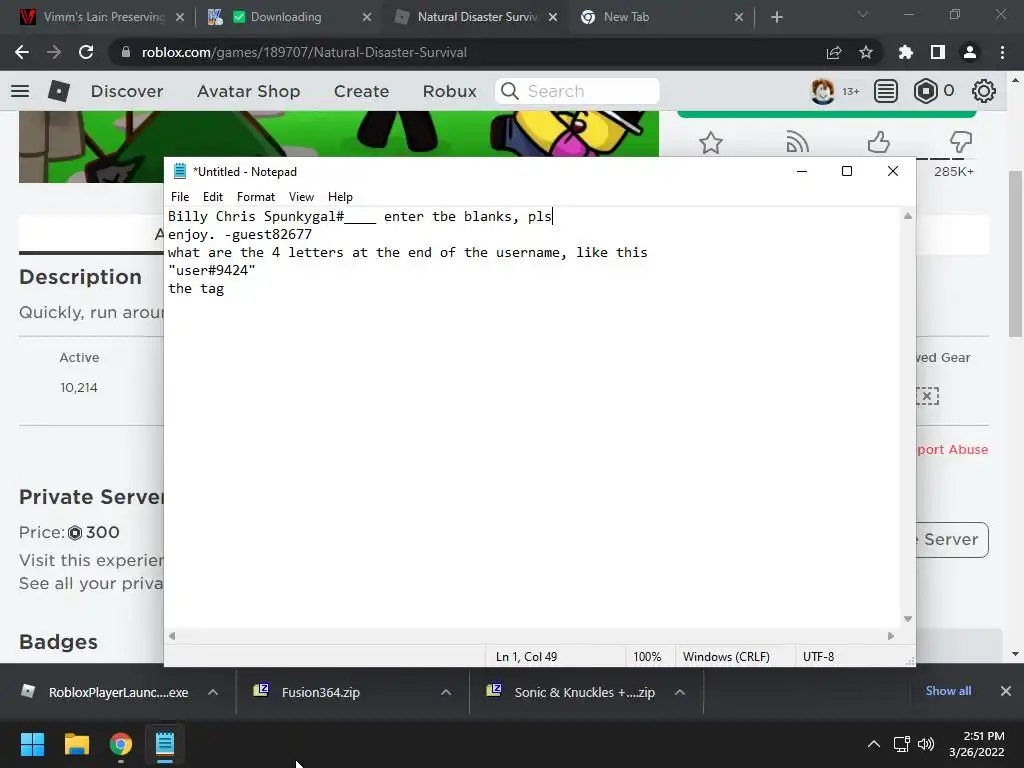Viewport: 1024px width, 768px height.
Task: Click the clock and date in taskbar
Action: tap(977, 744)
